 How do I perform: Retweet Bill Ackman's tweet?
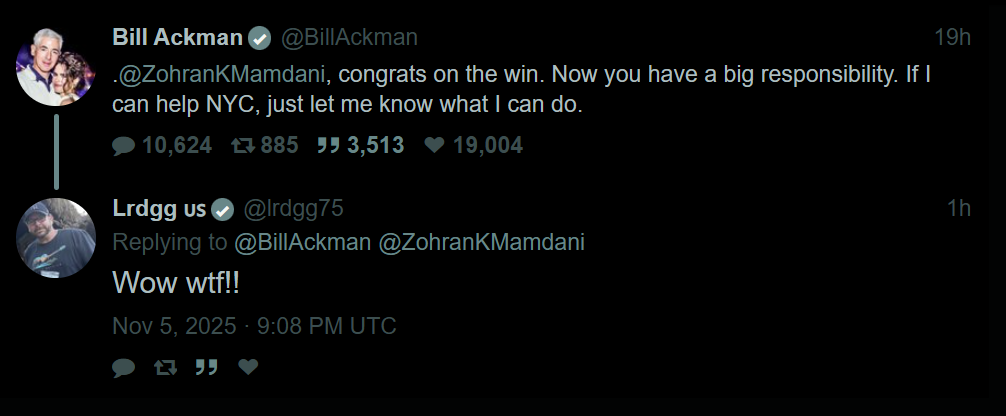243,146
